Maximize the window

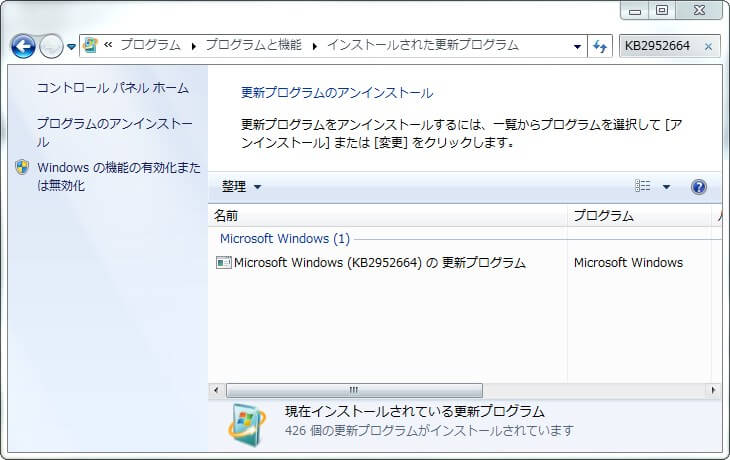coord(662,10)
